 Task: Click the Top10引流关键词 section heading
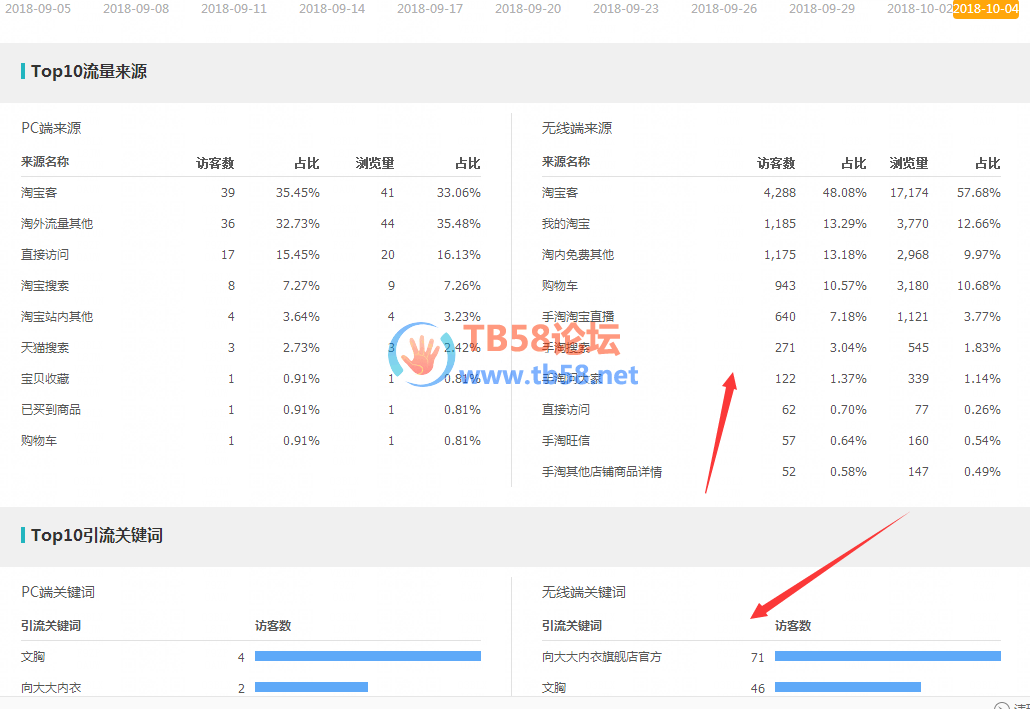click(x=97, y=536)
